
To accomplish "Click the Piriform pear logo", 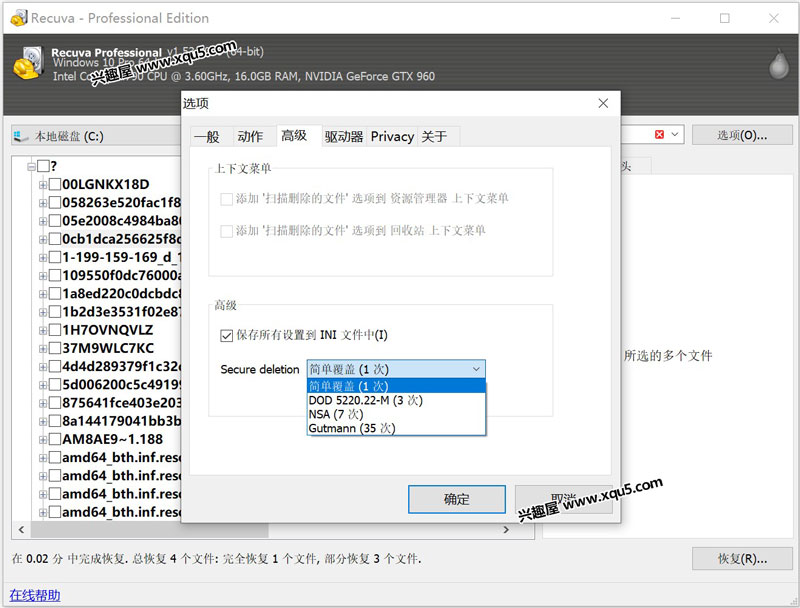I will coord(779,64).
